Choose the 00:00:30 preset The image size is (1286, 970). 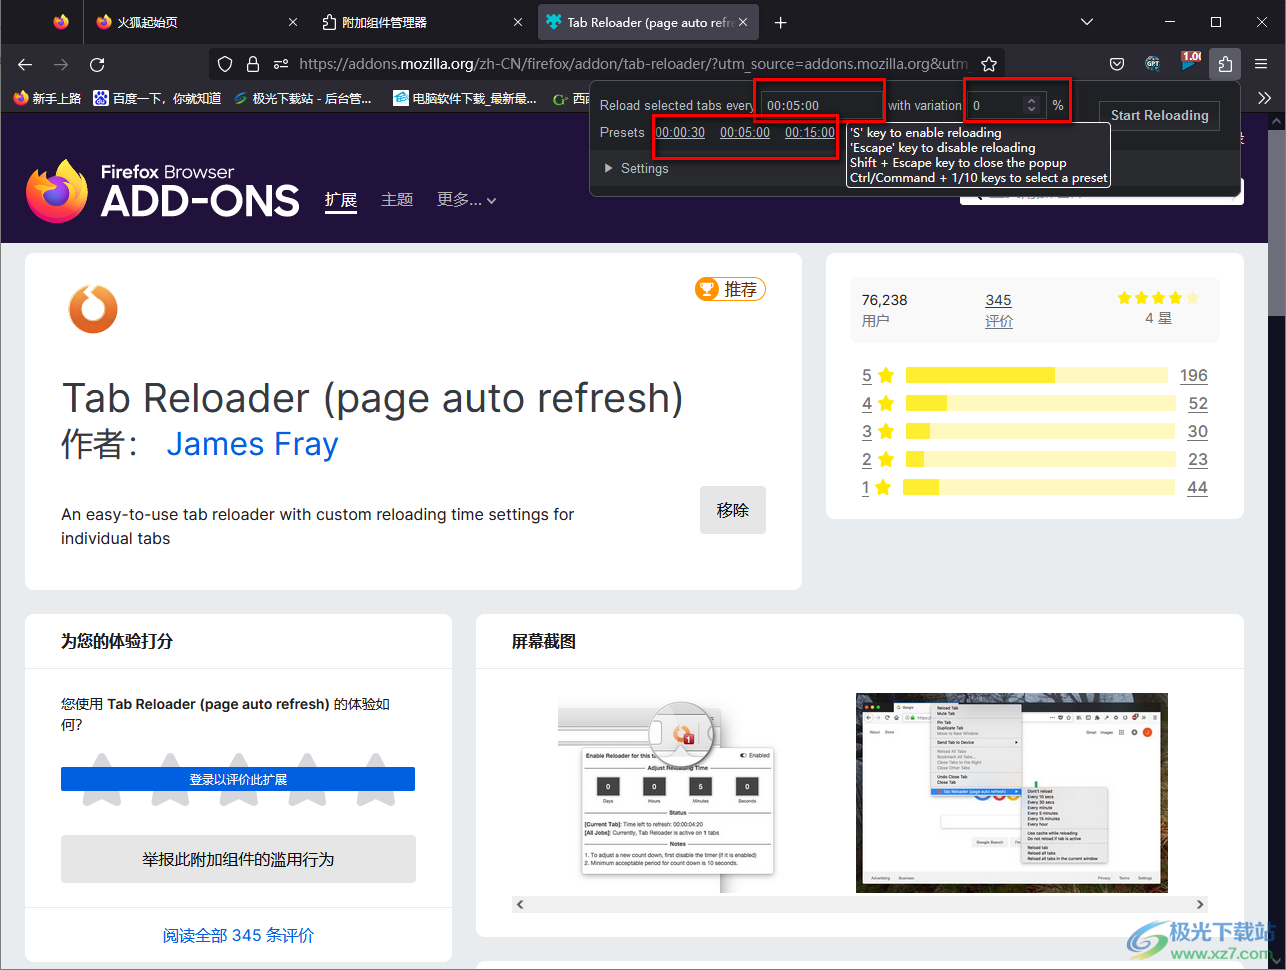(x=680, y=132)
